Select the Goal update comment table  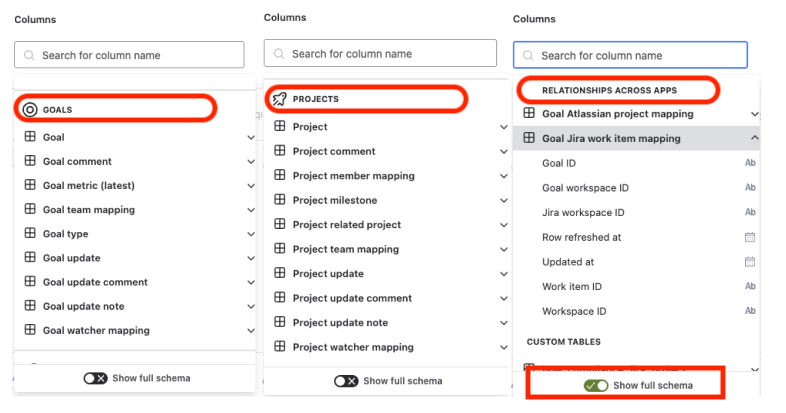pos(97,282)
